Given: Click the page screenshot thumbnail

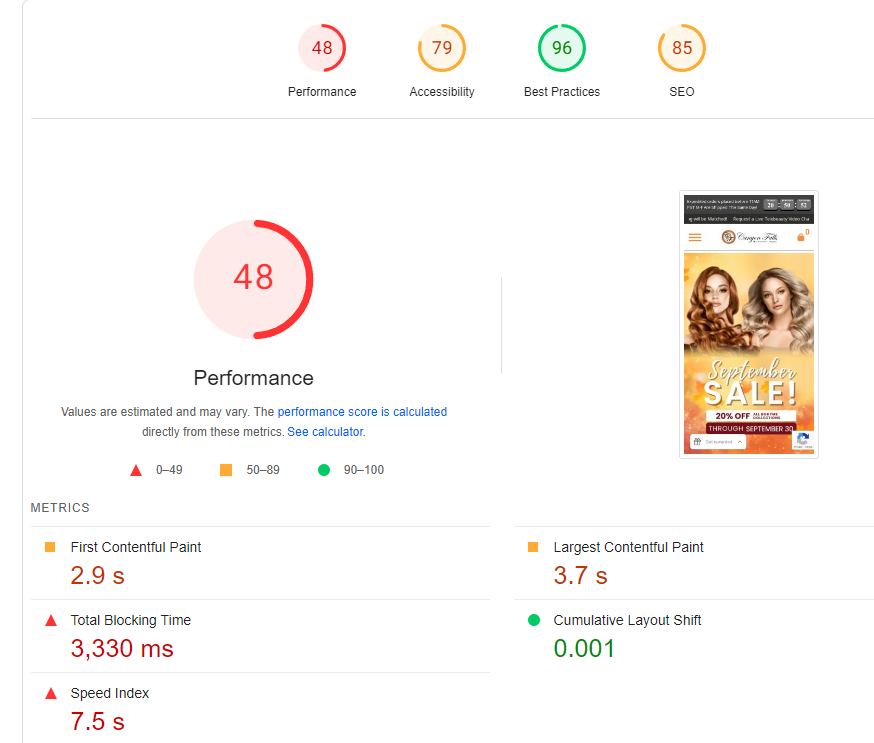Looking at the screenshot, I should [x=749, y=324].
